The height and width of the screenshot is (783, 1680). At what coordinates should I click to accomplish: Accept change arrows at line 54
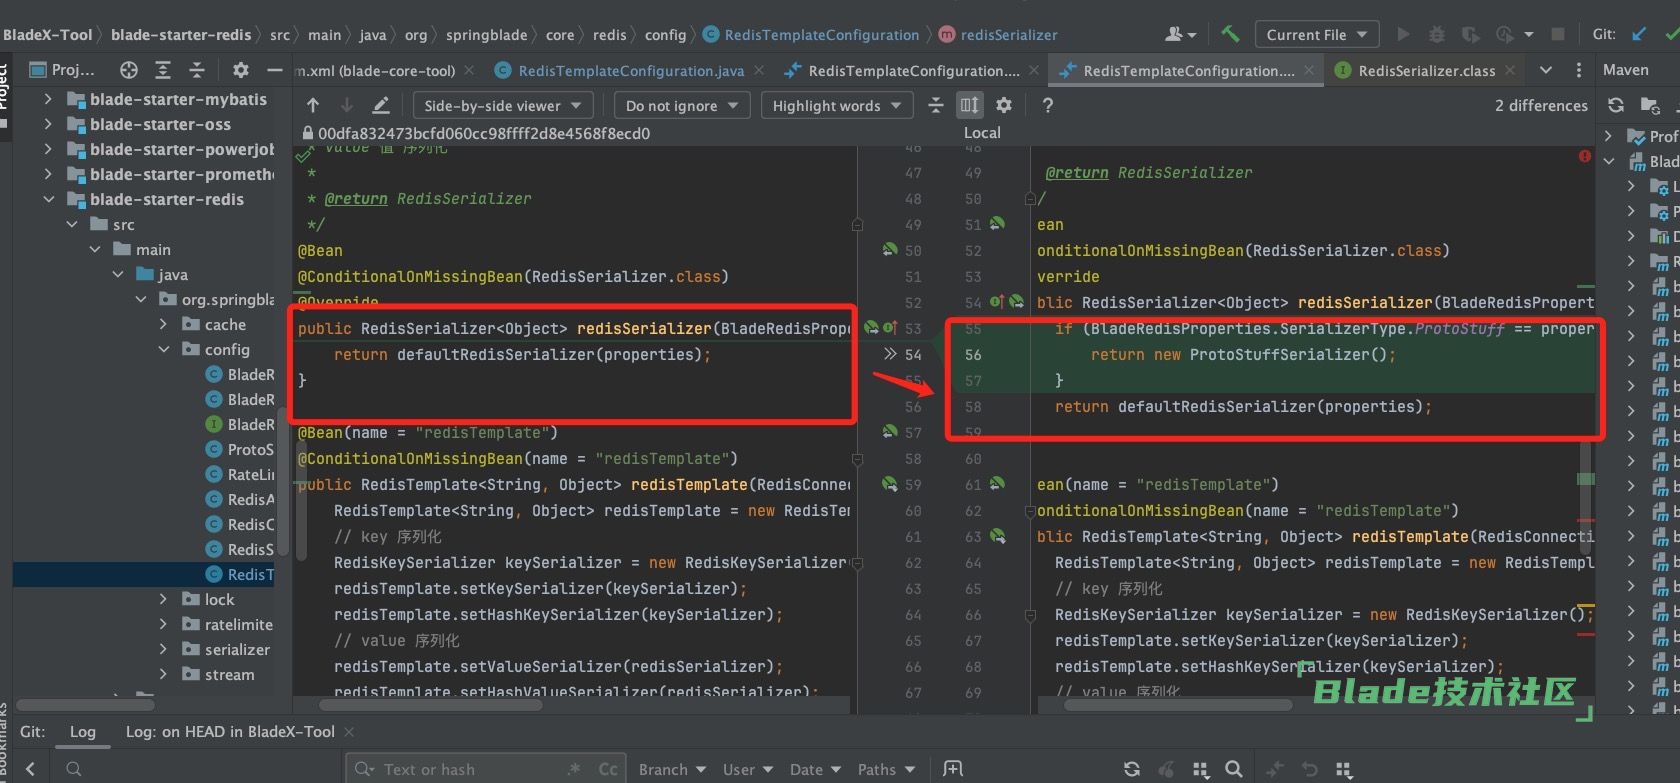pos(890,354)
